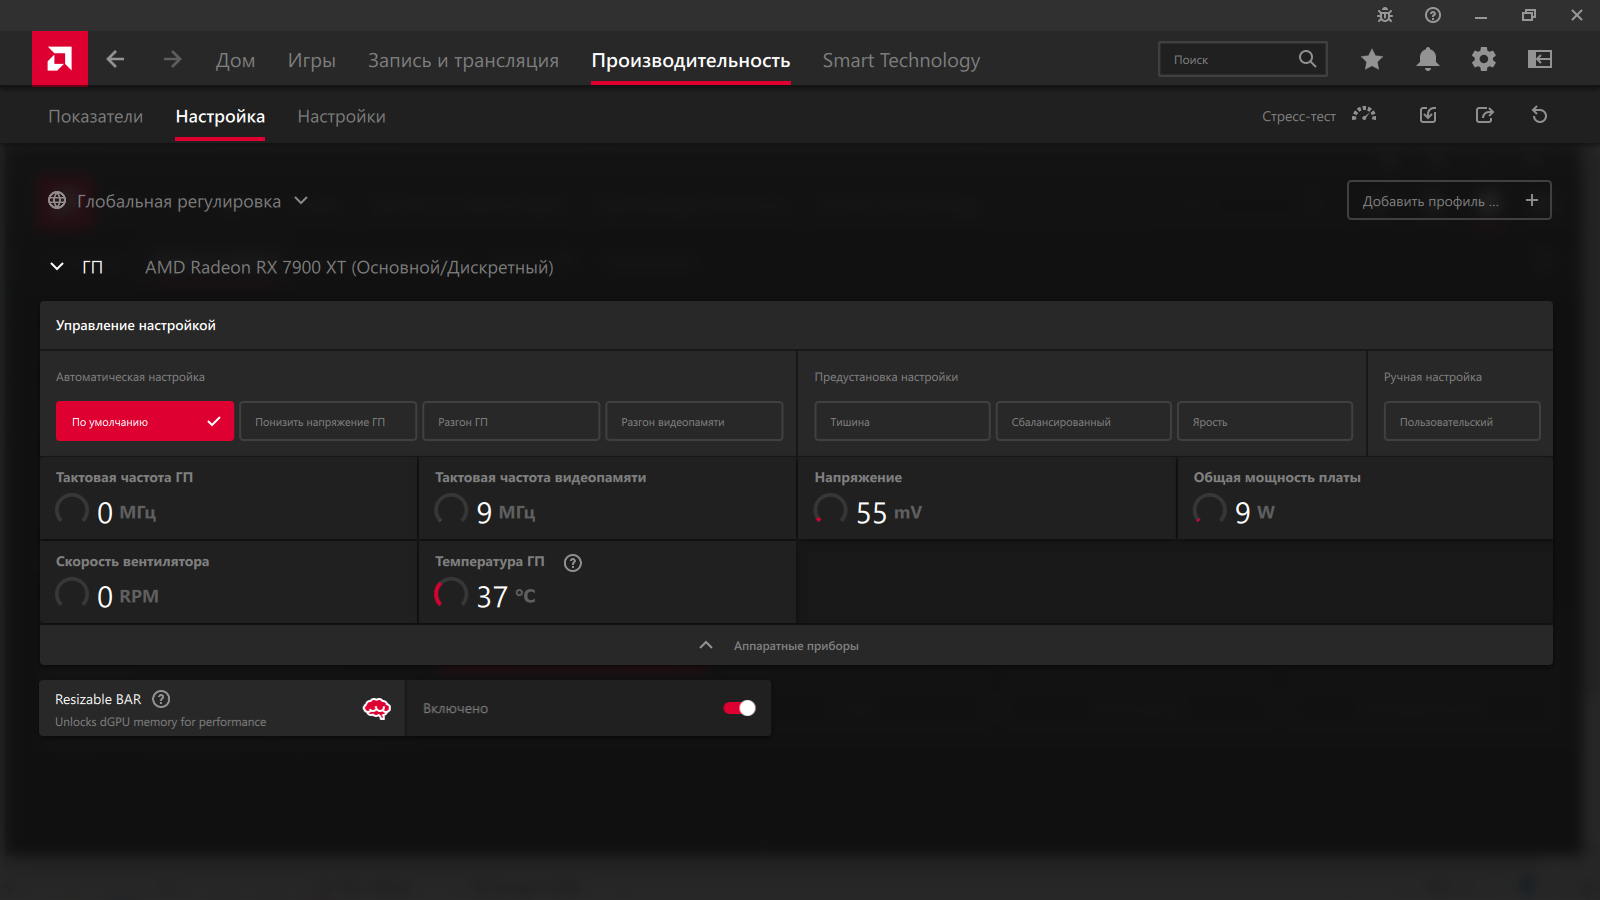Click the AMD logo home icon

tap(60, 59)
